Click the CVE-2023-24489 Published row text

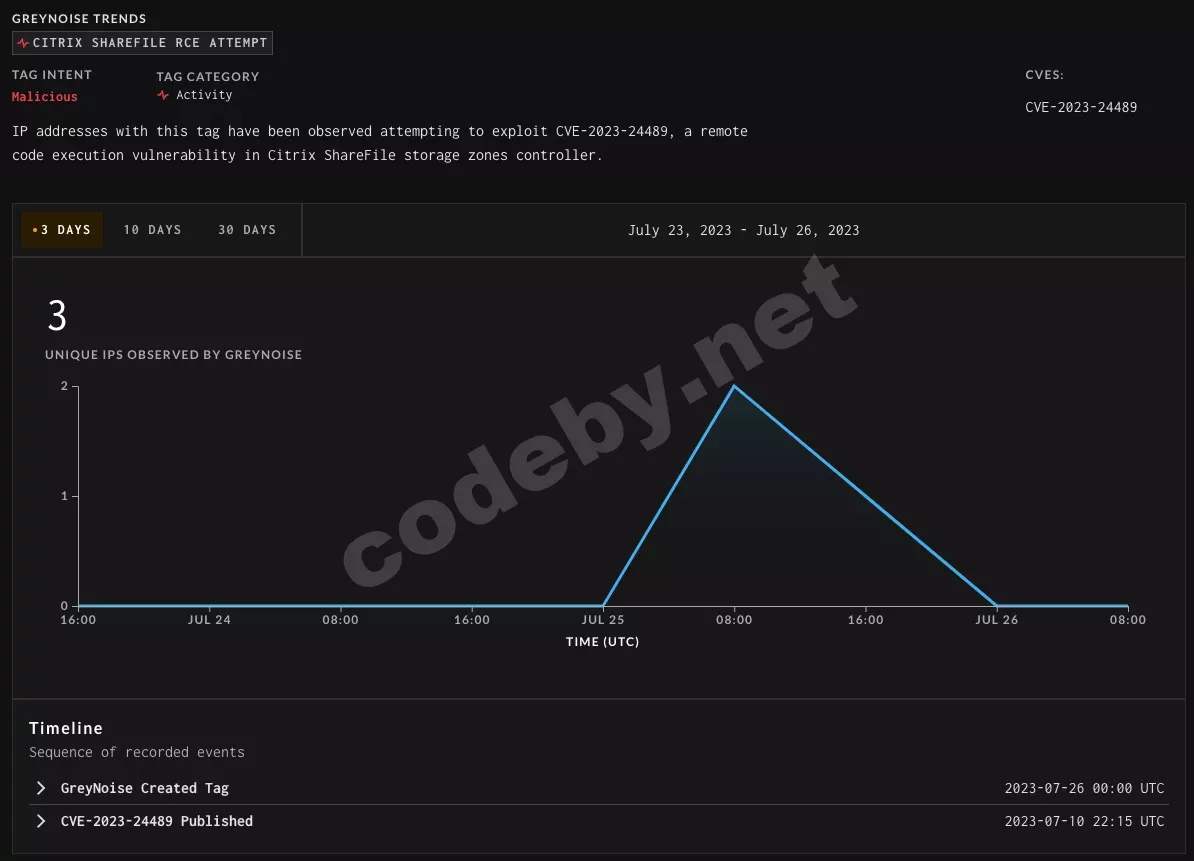click(x=157, y=821)
